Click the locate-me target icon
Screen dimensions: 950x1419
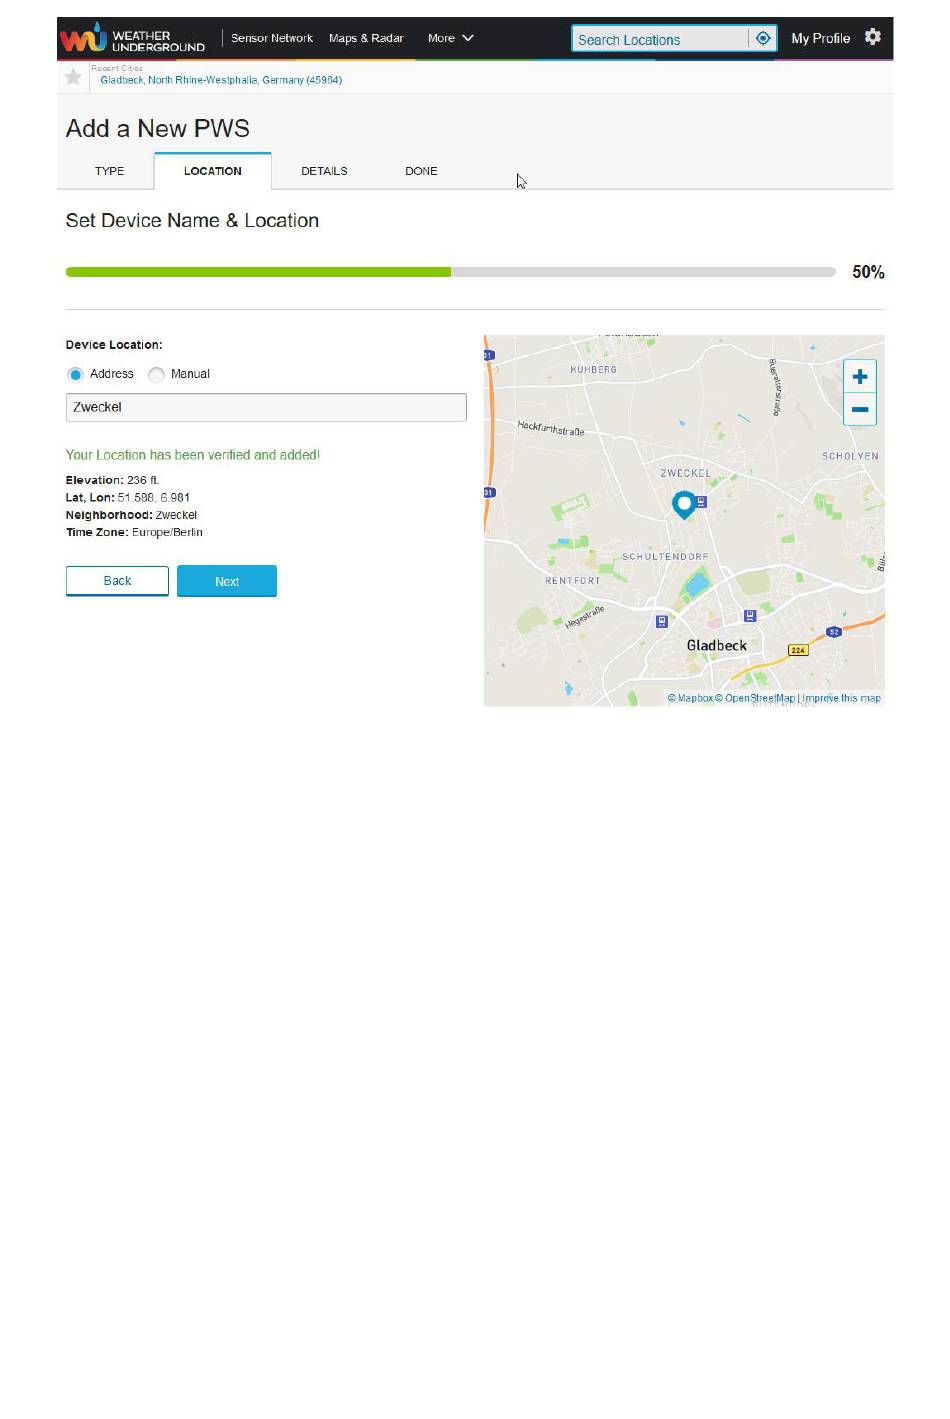pos(763,38)
